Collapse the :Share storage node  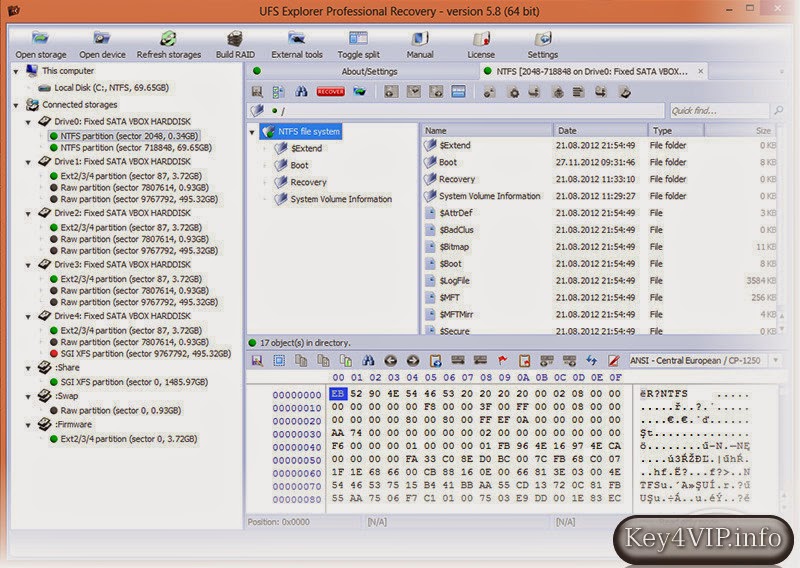point(28,368)
